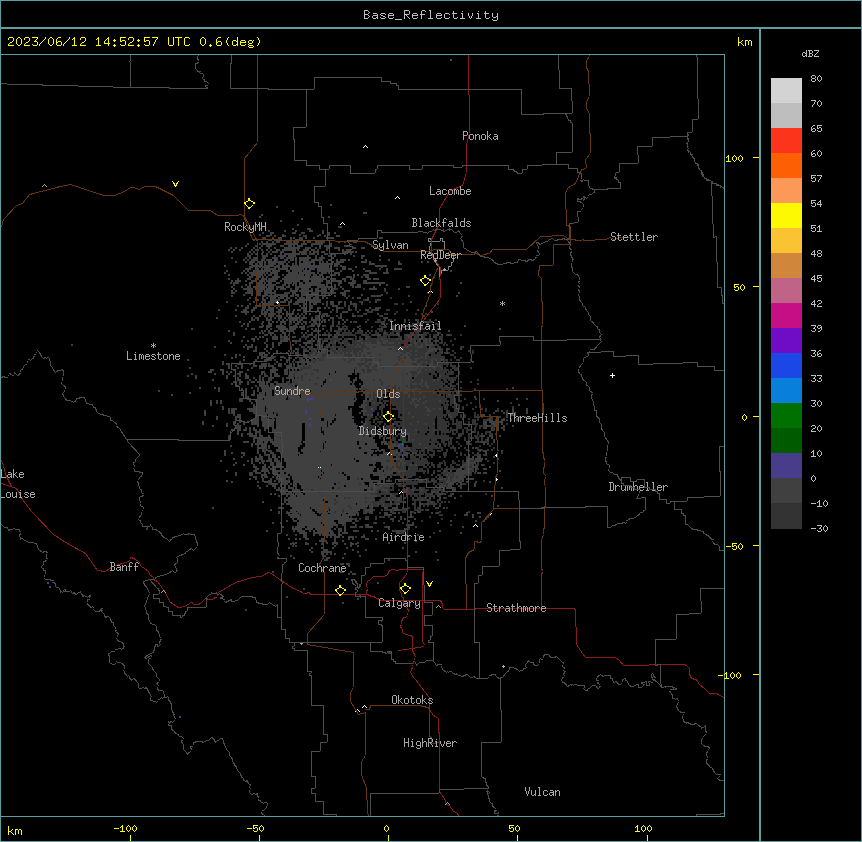The height and width of the screenshot is (842, 862).
Task: Click the Banff label
Action: tap(124, 567)
